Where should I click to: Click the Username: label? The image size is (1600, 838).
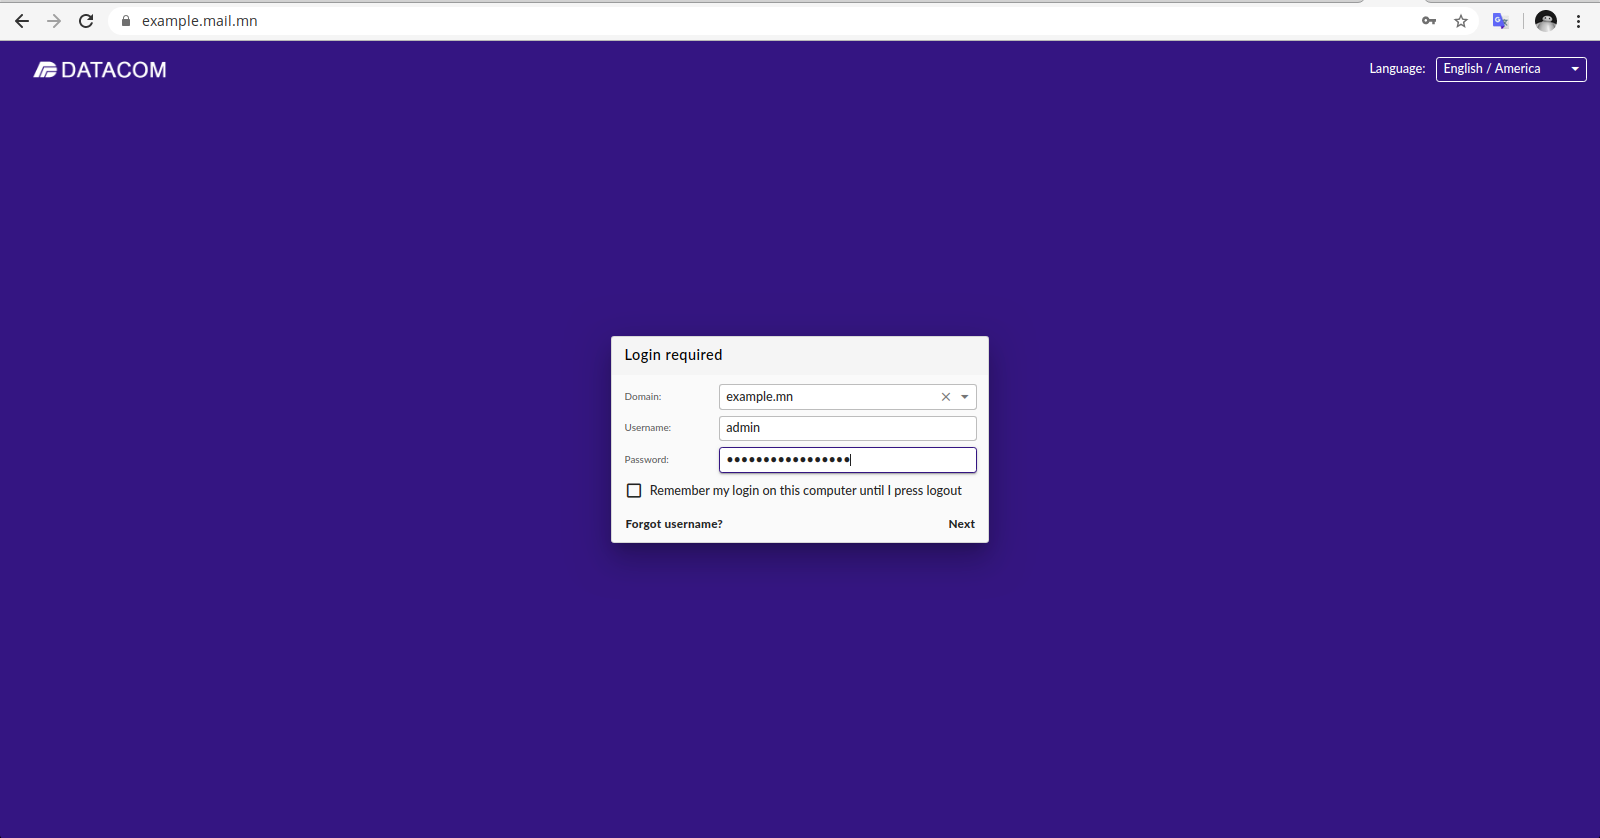(648, 428)
